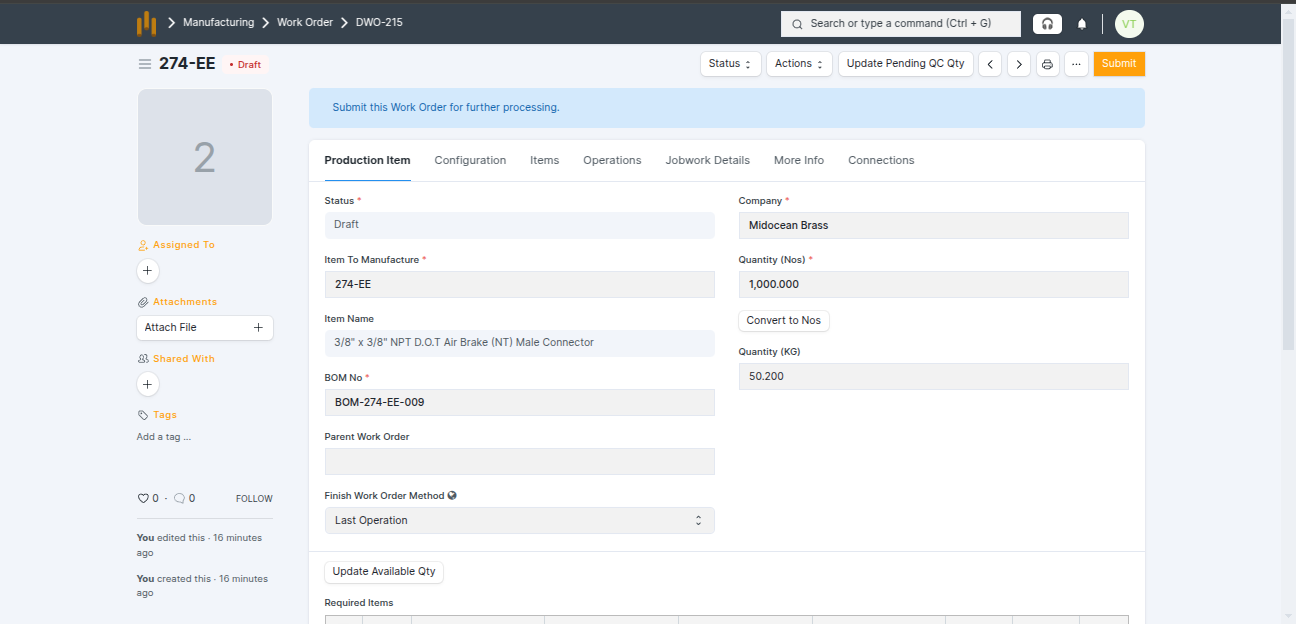This screenshot has height=624, width=1296.
Task: Click the app logo home icon
Action: pos(146,23)
